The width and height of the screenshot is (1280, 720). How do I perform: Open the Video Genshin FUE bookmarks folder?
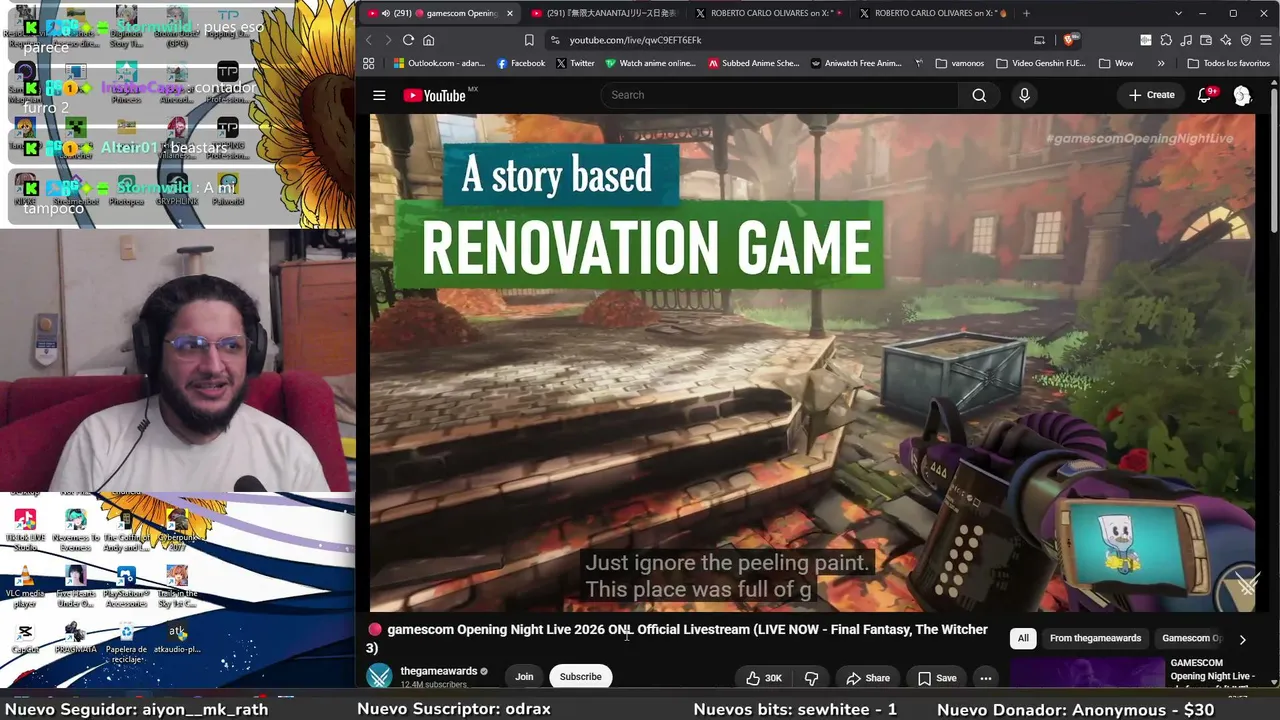click(x=1040, y=63)
